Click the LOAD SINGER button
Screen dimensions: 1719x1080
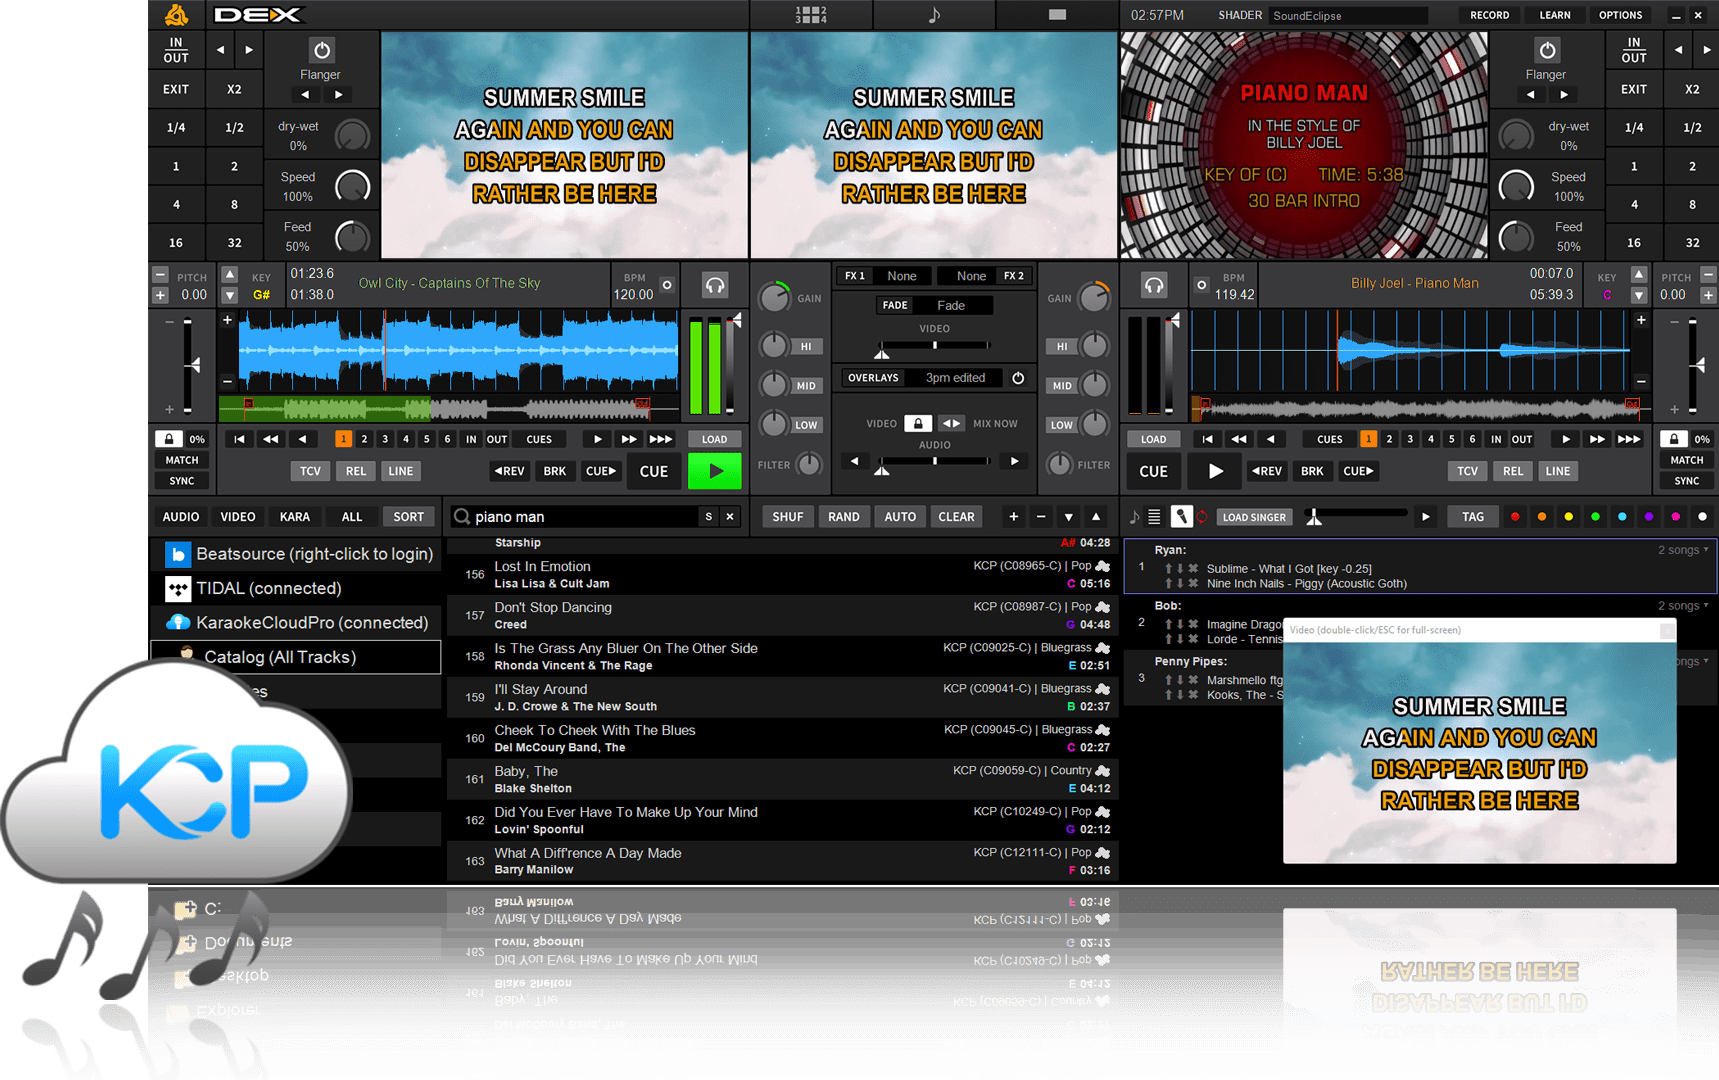(x=1254, y=517)
